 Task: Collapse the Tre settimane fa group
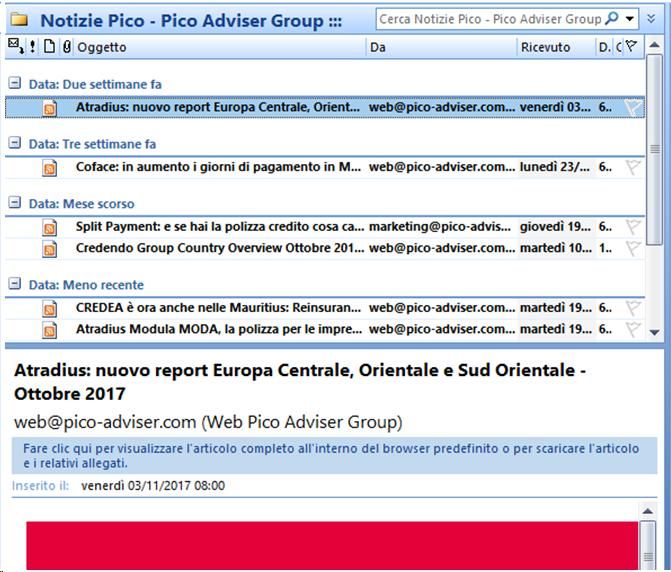(15, 142)
